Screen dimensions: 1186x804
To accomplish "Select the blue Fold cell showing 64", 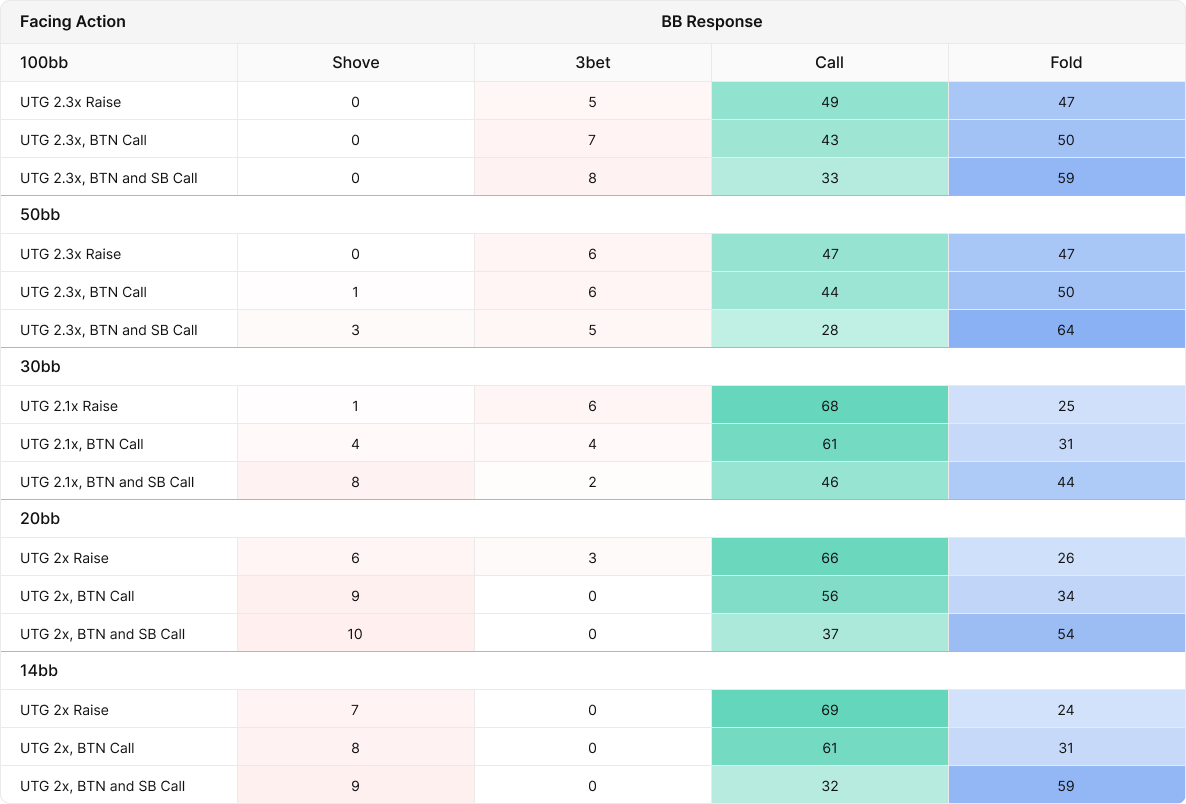I will tap(1066, 330).
